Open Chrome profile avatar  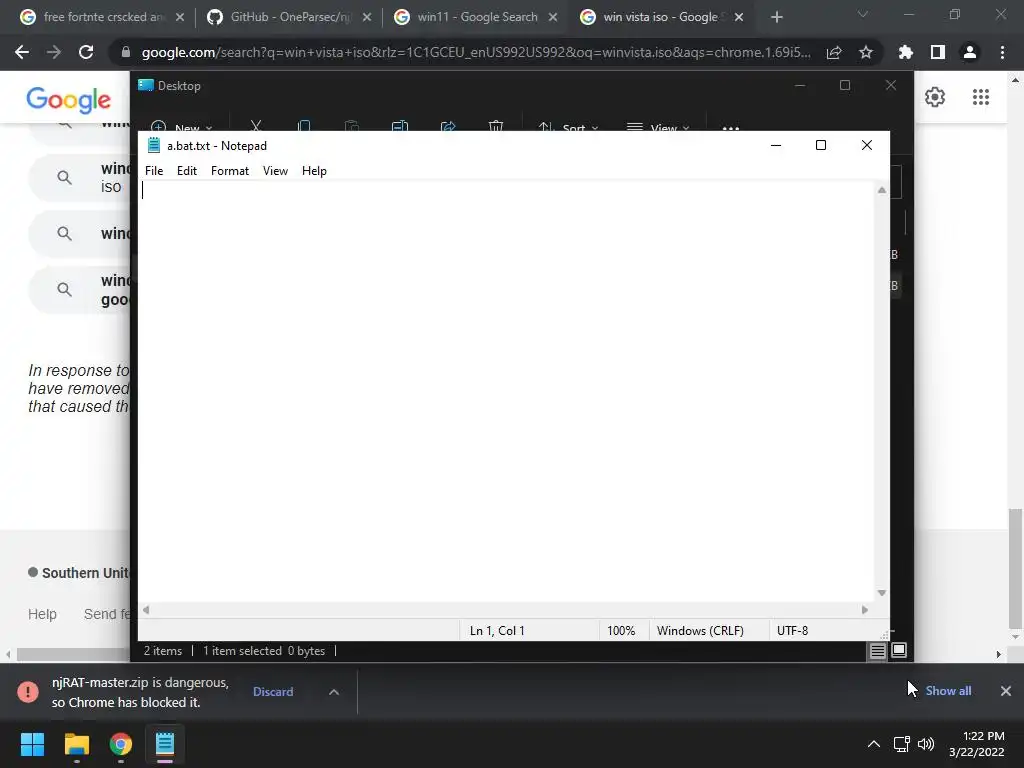coord(970,52)
